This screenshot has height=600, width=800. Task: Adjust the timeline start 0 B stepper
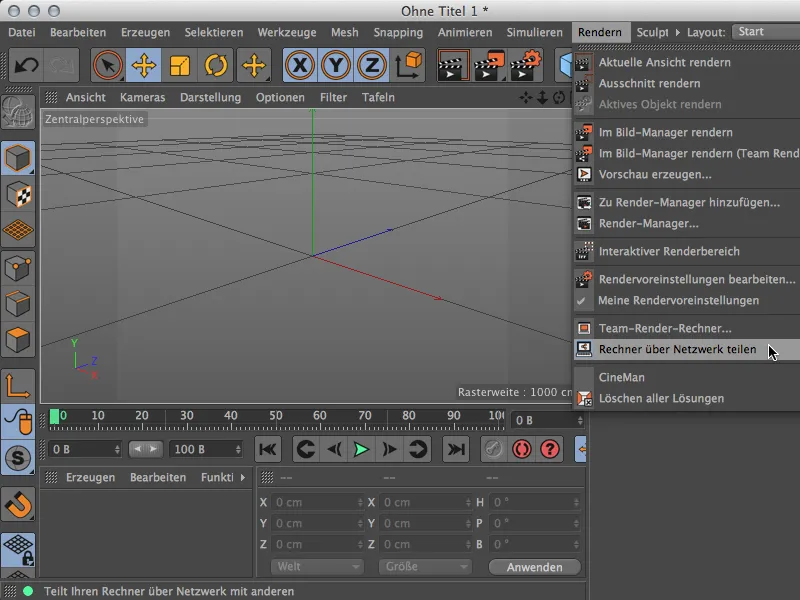click(x=117, y=449)
